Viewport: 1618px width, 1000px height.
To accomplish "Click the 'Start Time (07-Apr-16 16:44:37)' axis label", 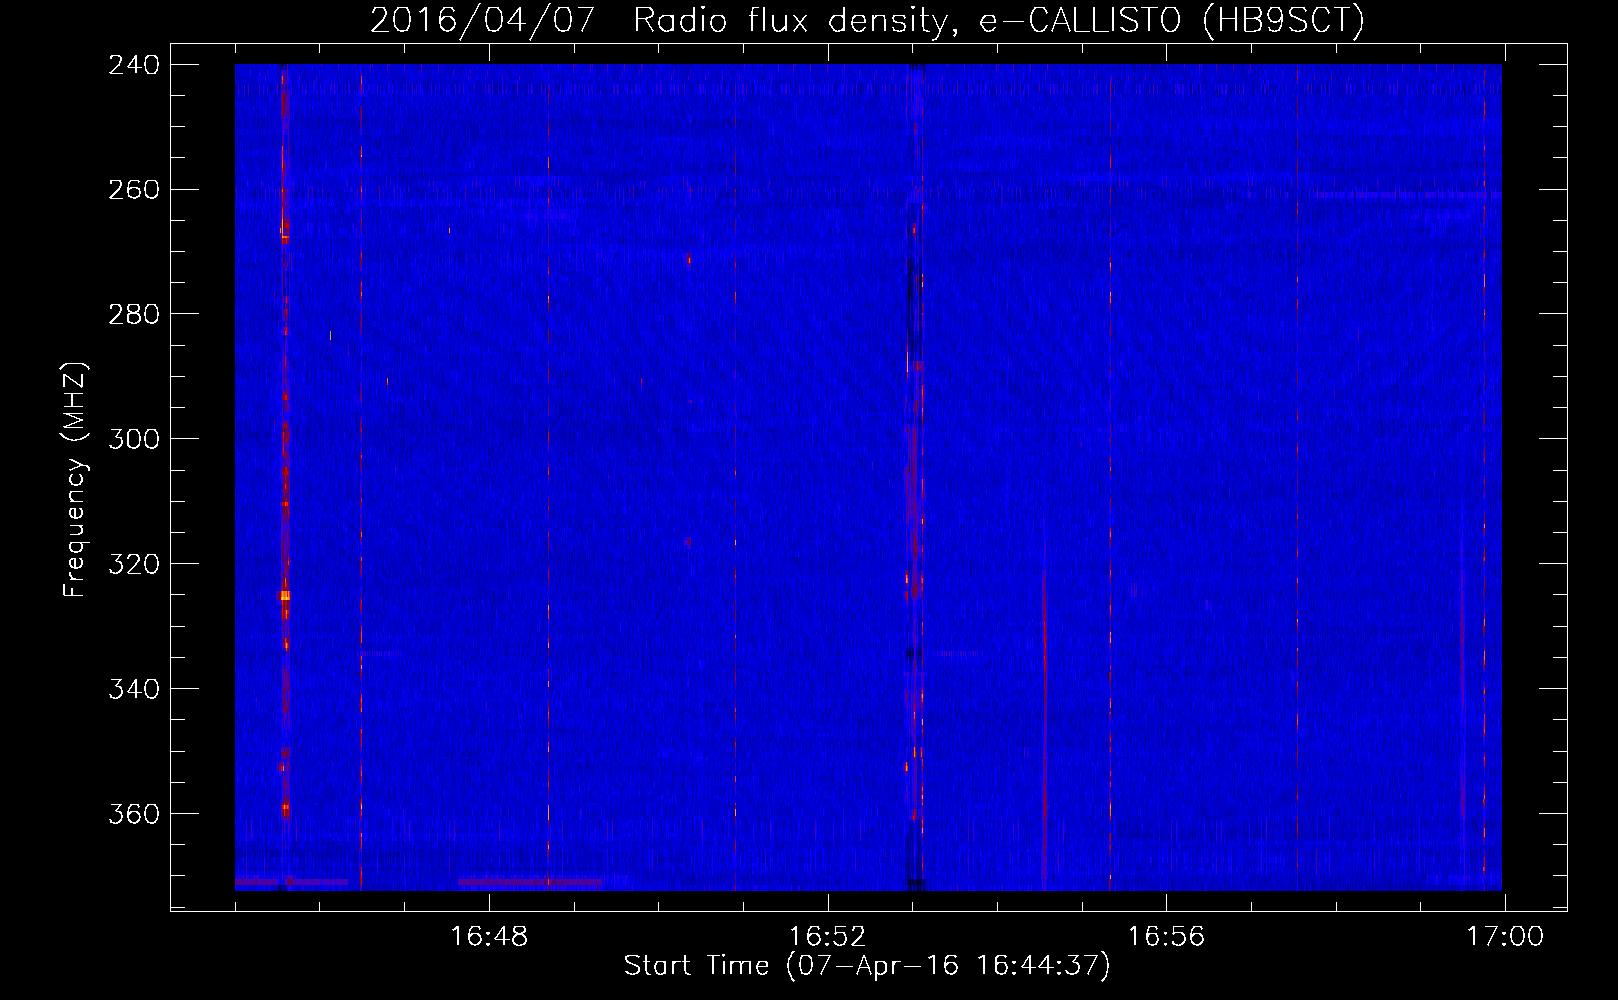I will pos(867,966).
